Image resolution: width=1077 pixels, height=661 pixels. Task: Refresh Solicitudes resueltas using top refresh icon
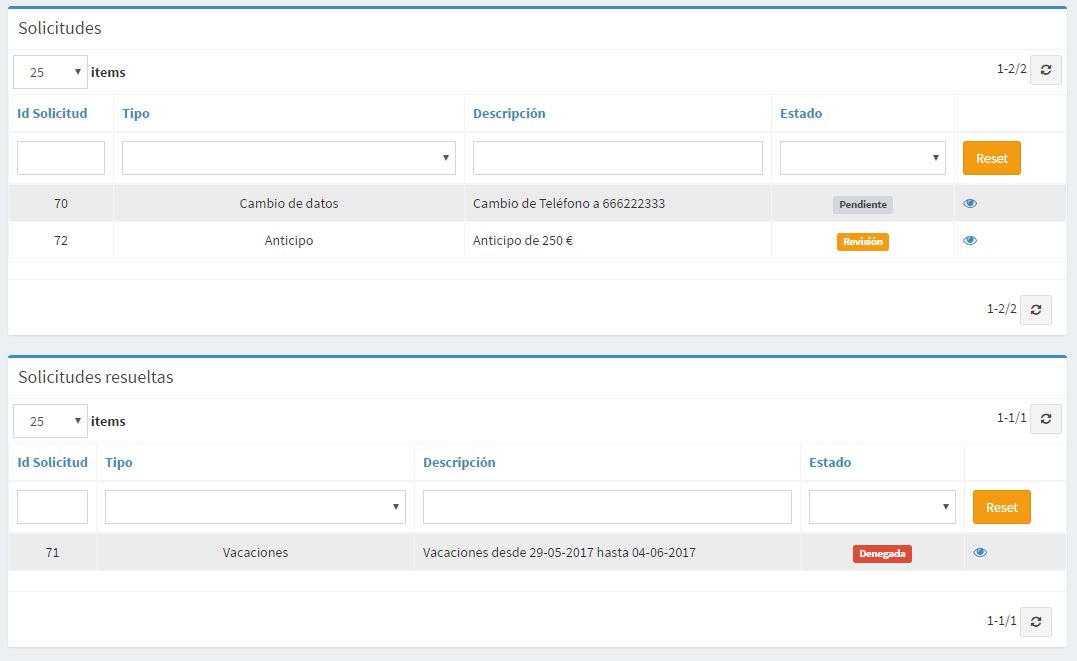1045,419
